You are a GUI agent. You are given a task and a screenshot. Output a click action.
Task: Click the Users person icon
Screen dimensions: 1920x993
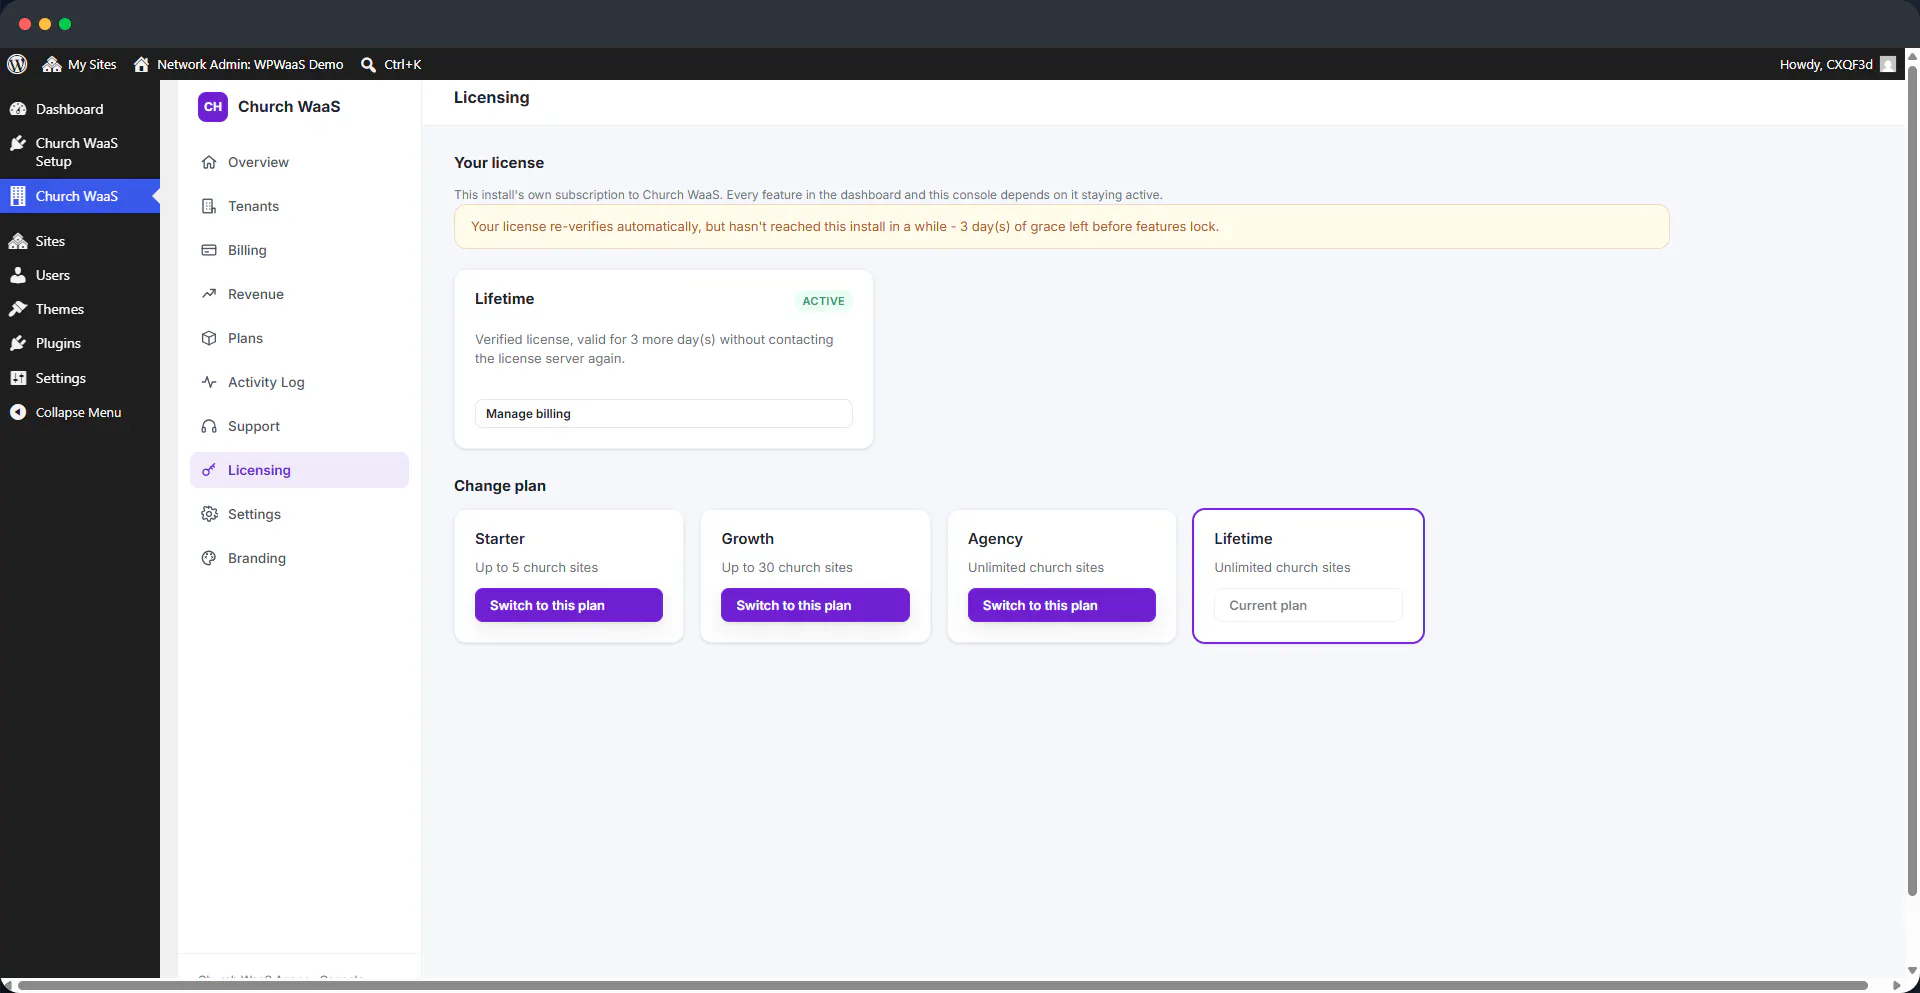pyautogui.click(x=18, y=275)
